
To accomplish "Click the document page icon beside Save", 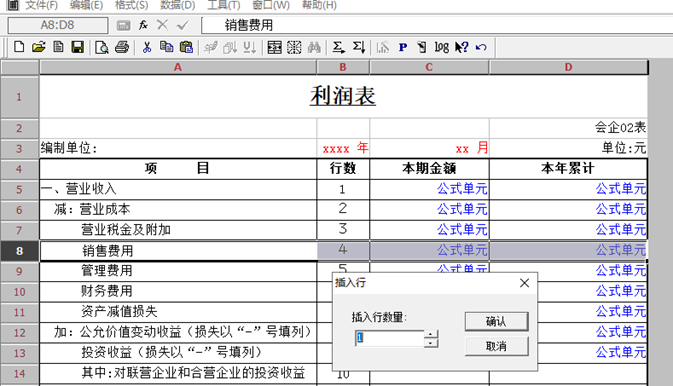I will point(58,47).
